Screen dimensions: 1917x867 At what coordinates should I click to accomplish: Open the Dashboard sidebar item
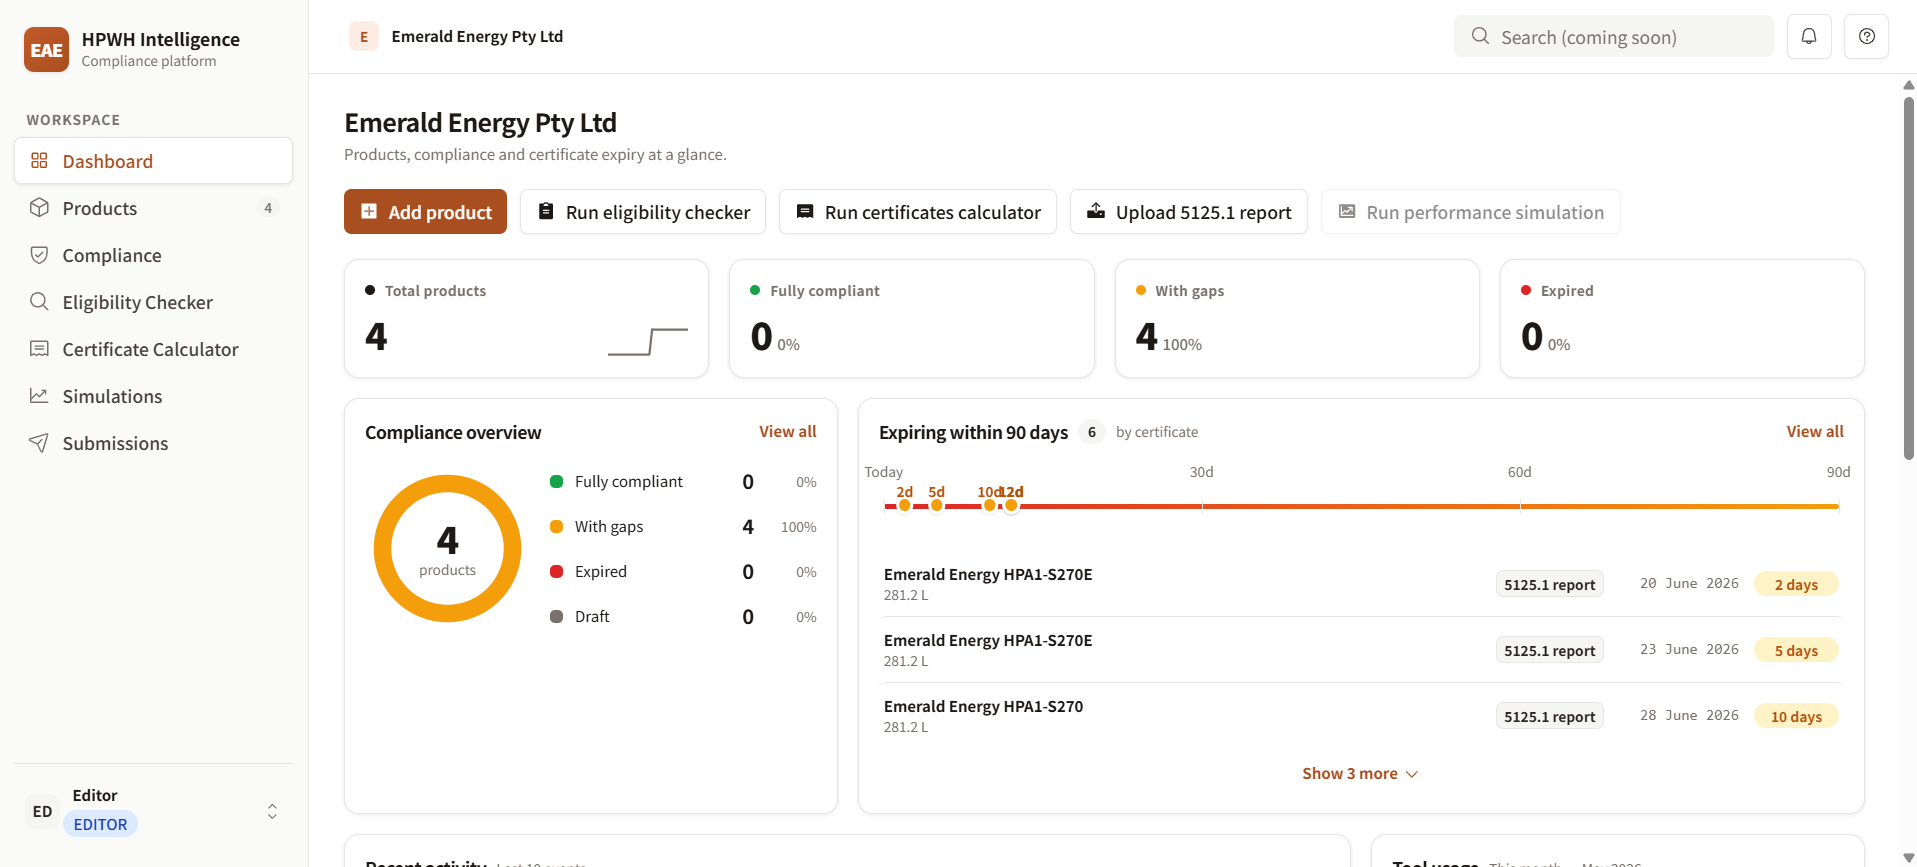pos(153,161)
